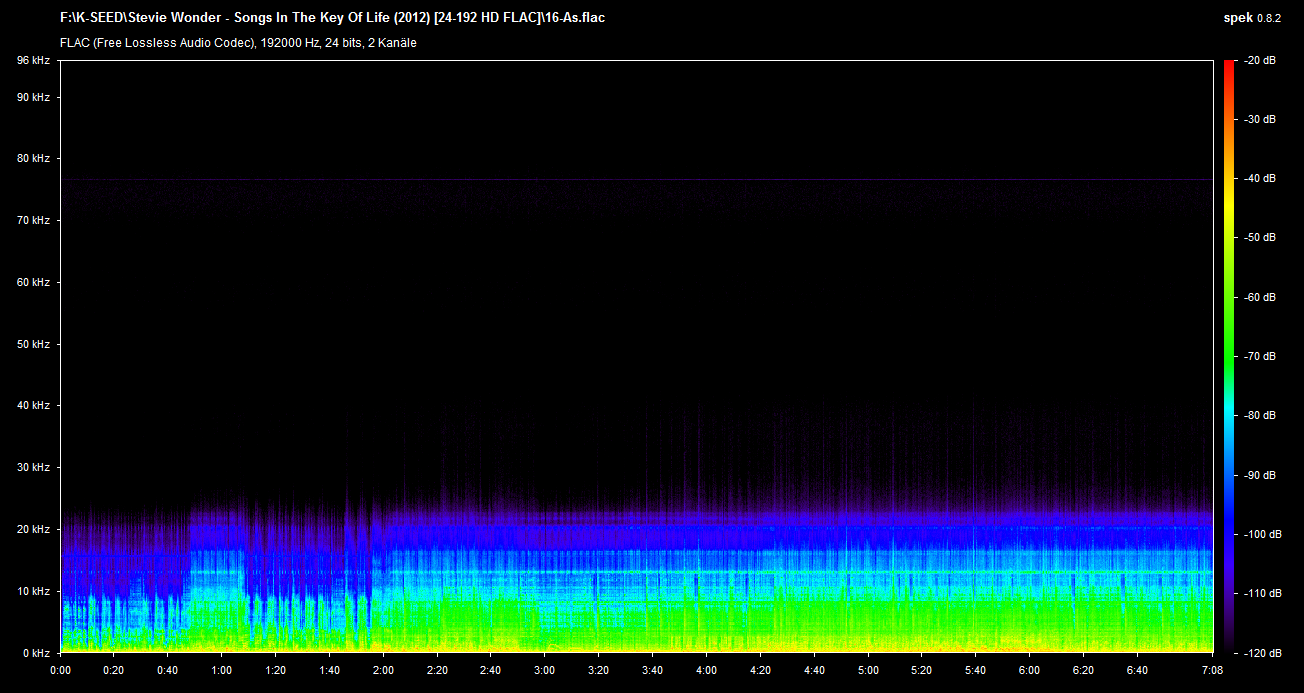Click the 3:00 time axis marker
The image size is (1304, 693).
click(544, 670)
